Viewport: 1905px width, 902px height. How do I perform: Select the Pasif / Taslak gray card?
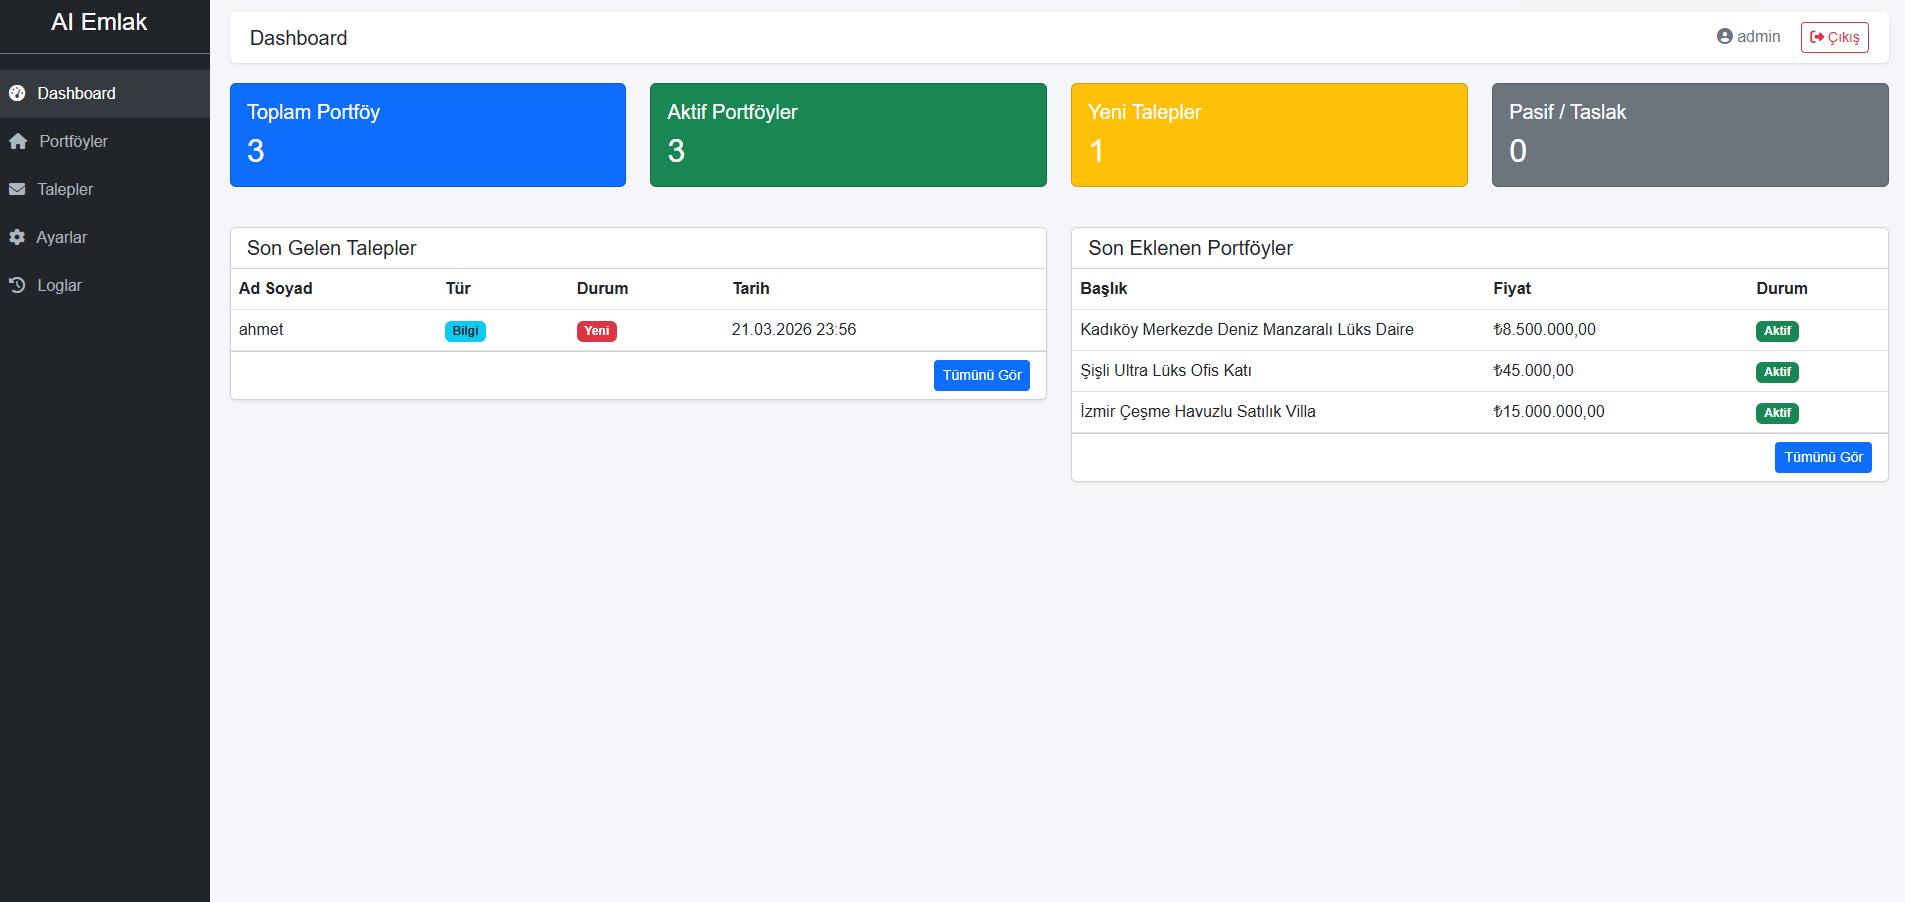1690,135
